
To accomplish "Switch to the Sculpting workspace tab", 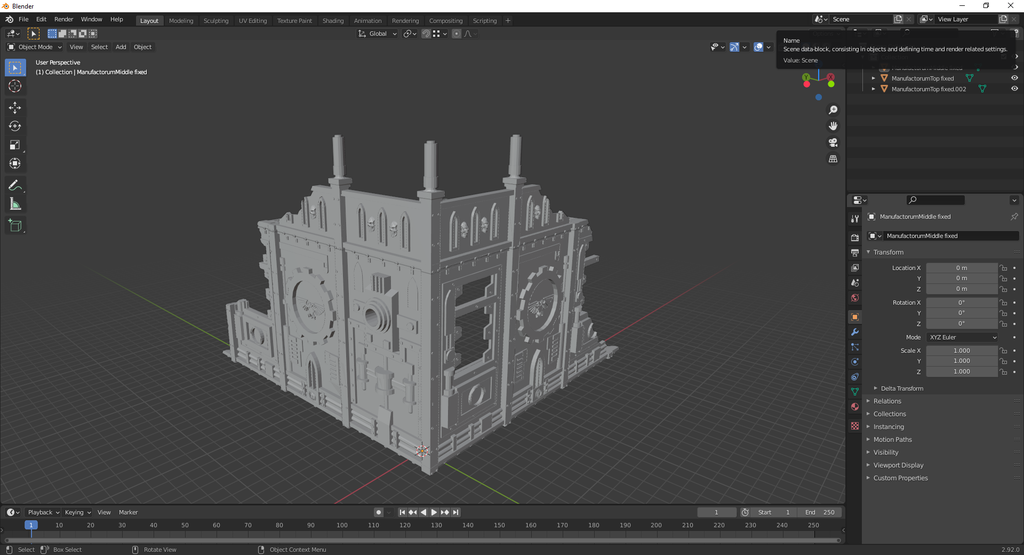I will point(216,20).
